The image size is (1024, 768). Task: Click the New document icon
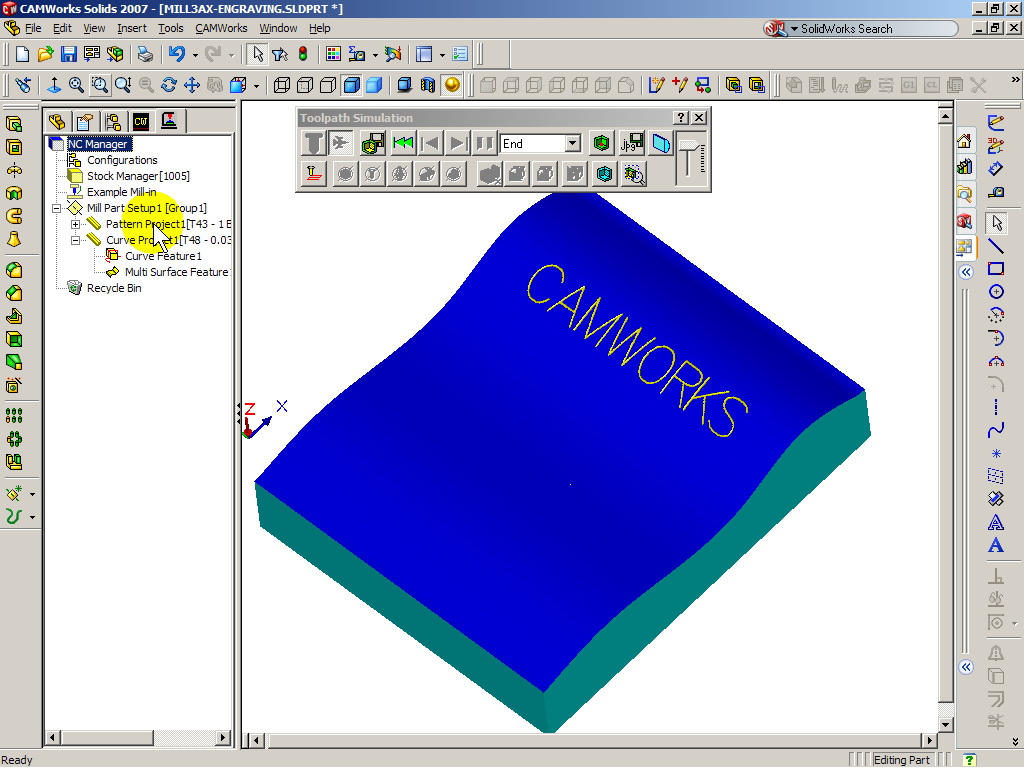click(22, 54)
